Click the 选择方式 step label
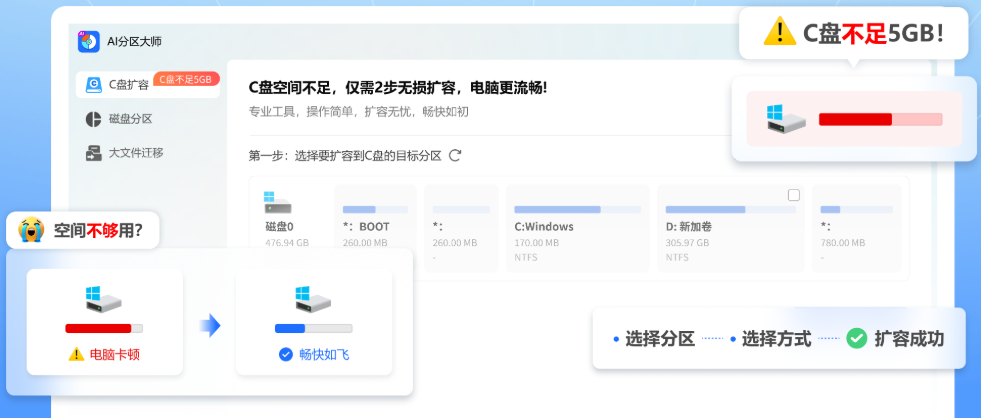The height and width of the screenshot is (418, 981). (776, 339)
